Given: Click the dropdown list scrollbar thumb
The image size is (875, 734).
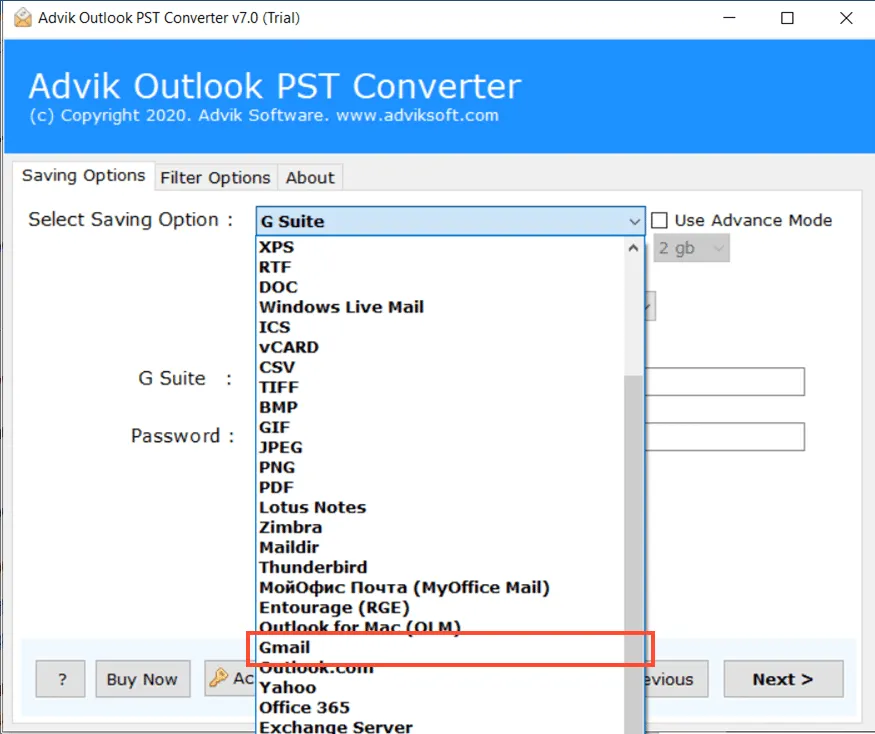Looking at the screenshot, I should pyautogui.click(x=633, y=554).
